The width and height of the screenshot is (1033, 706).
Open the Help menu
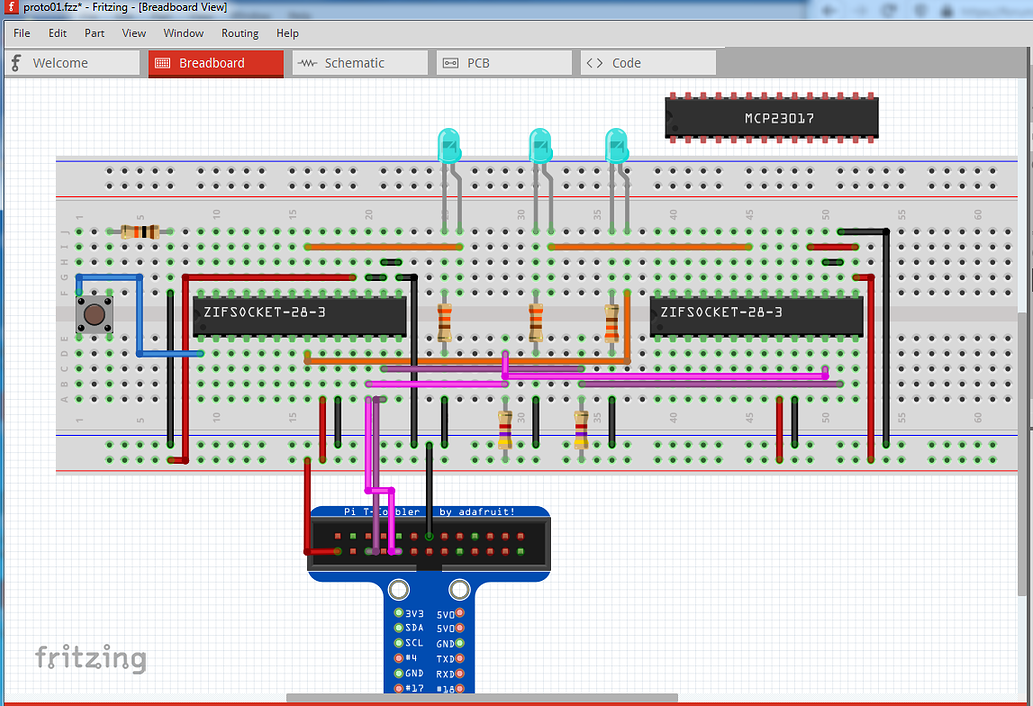[287, 33]
